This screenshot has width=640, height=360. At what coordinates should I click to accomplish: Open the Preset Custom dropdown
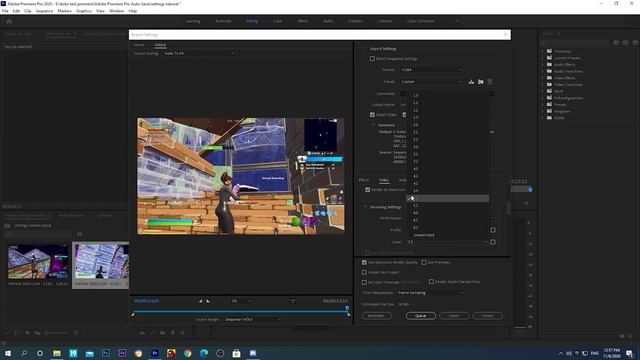[x=431, y=82]
